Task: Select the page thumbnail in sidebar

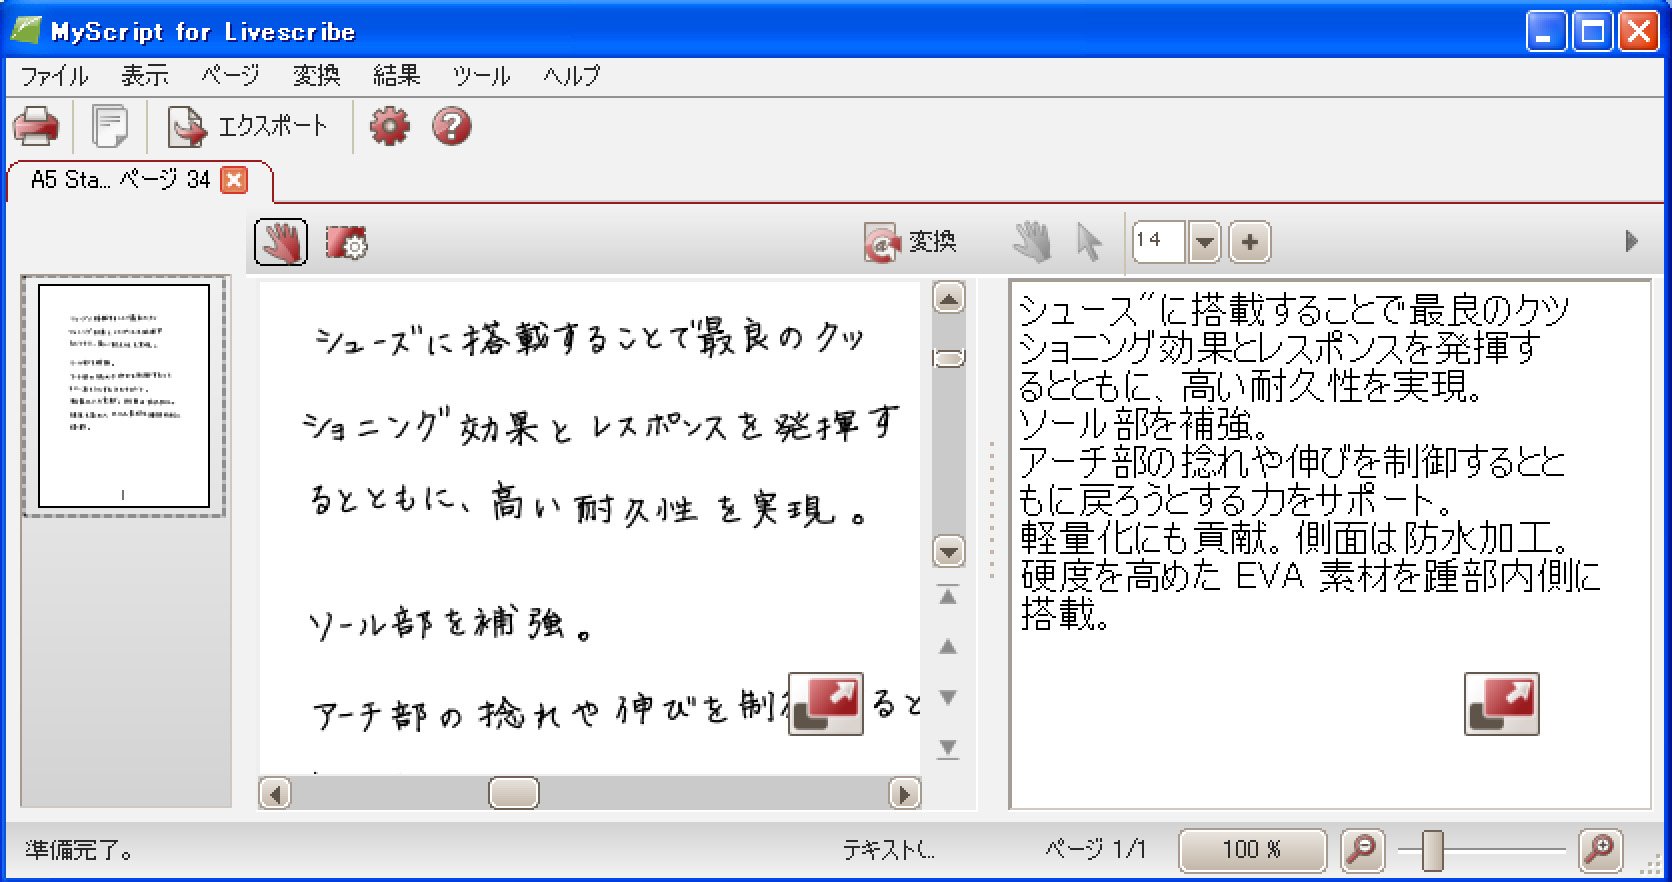Action: pos(124,396)
